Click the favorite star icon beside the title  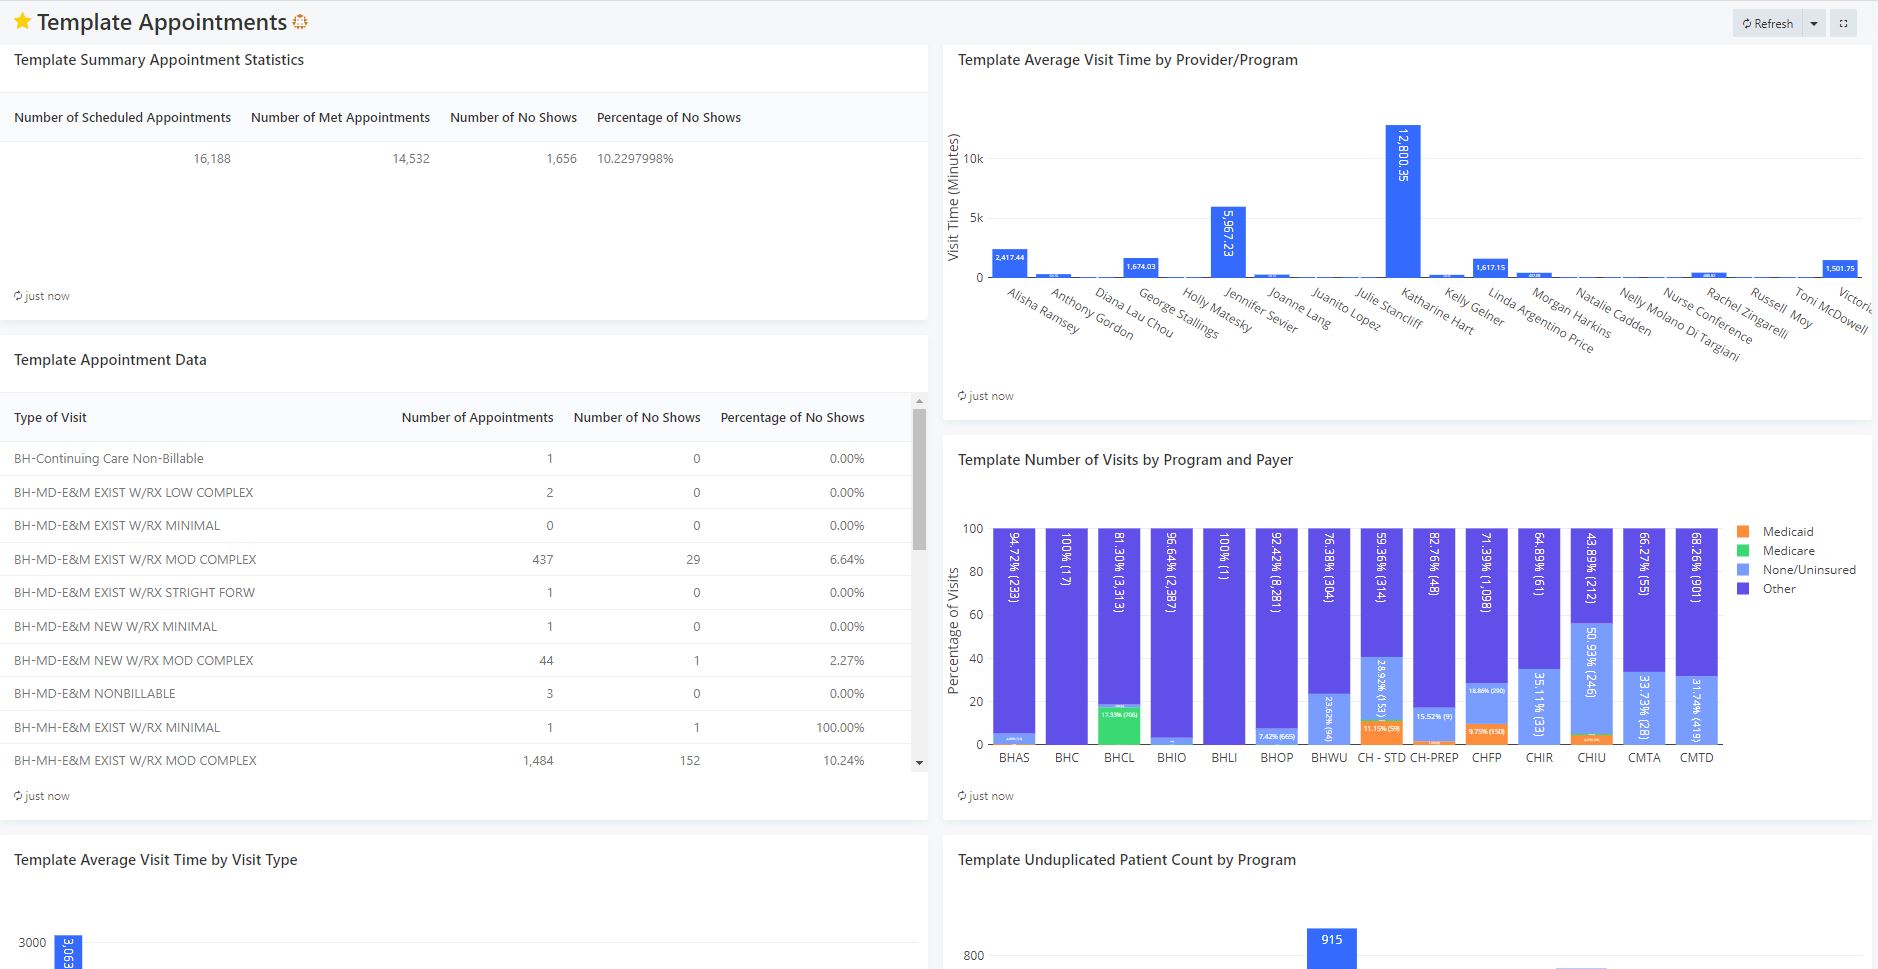click(22, 21)
